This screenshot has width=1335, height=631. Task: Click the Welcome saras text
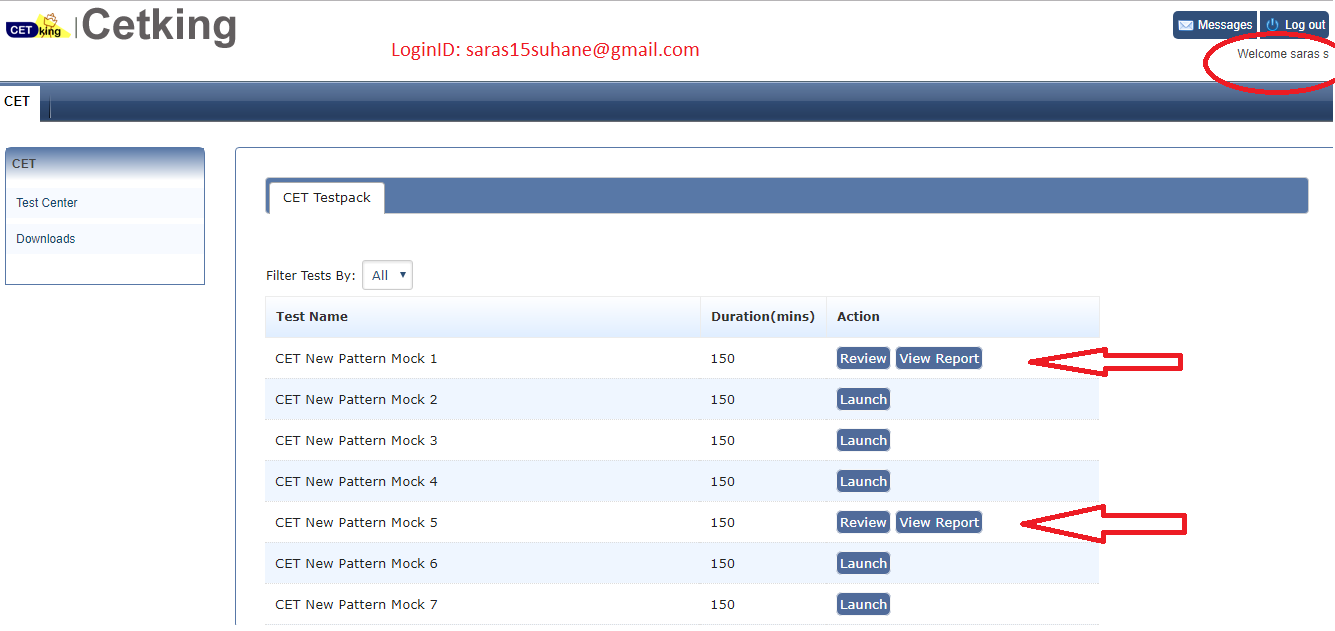[x=1282, y=54]
